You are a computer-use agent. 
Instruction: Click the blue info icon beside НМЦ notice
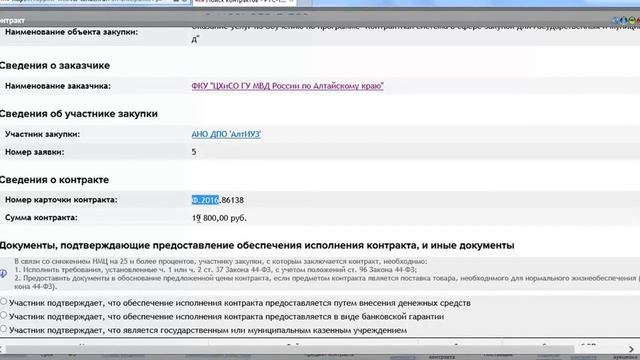coord(3,273)
